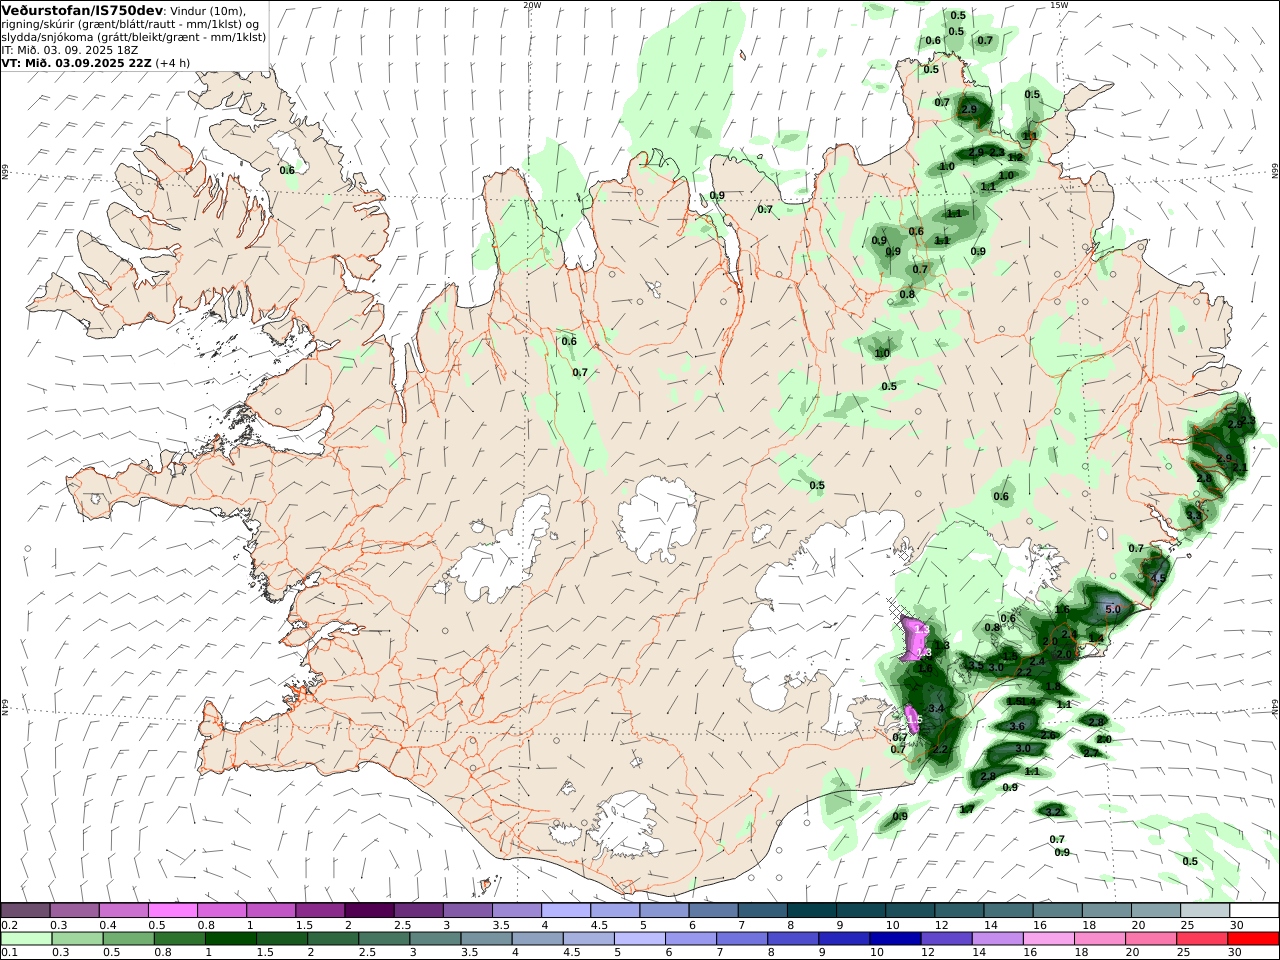Click the rigning/skúrir legend description line

tap(130, 24)
